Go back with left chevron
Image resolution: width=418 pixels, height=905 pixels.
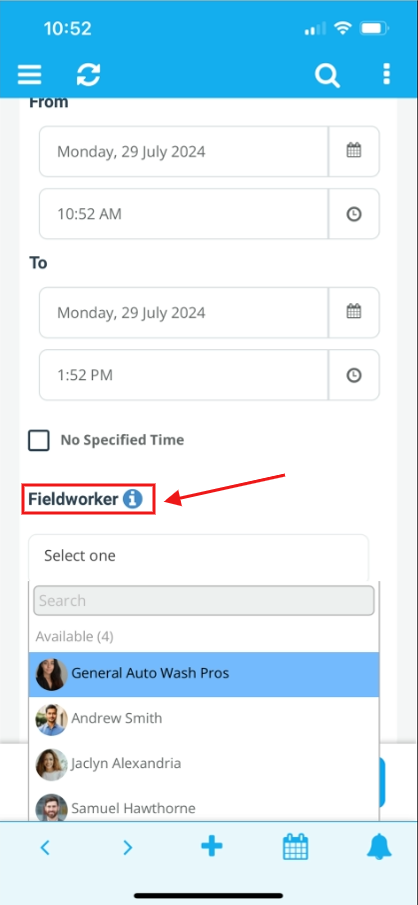pyautogui.click(x=45, y=847)
